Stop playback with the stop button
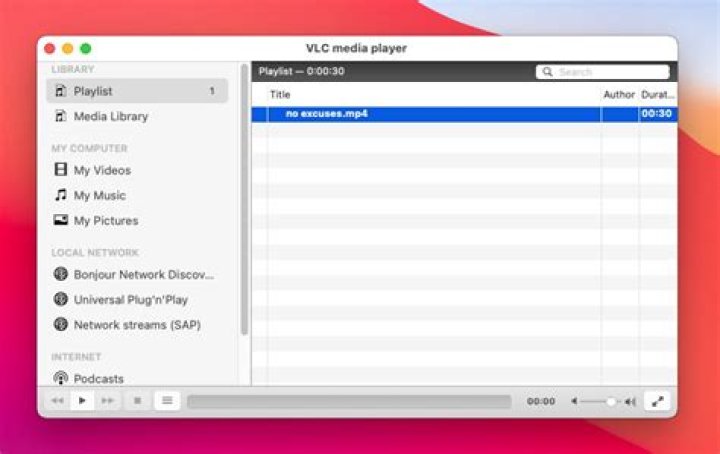 click(137, 401)
